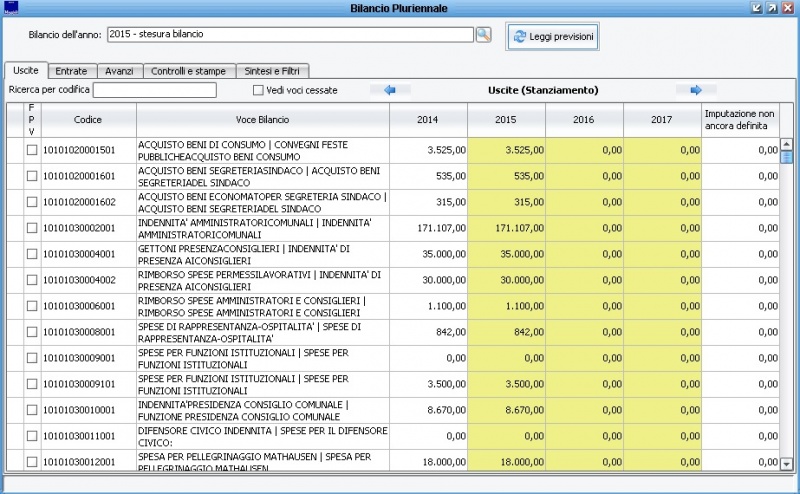
Task: Sort table by Codice column header
Action: [x=88, y=119]
